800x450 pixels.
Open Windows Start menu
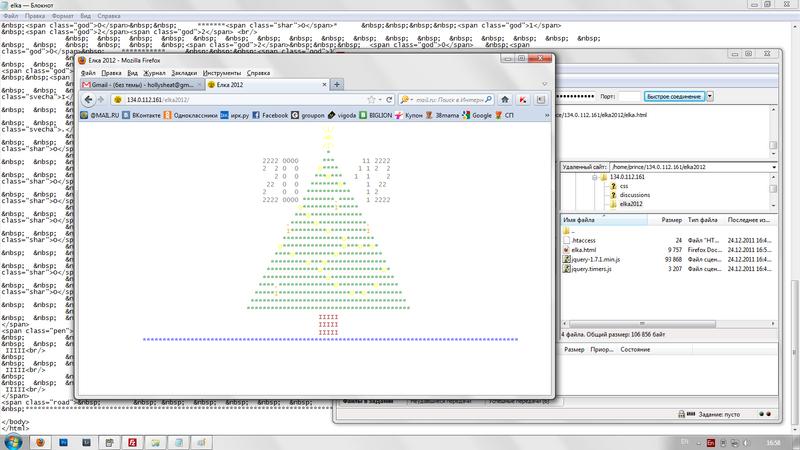14,442
